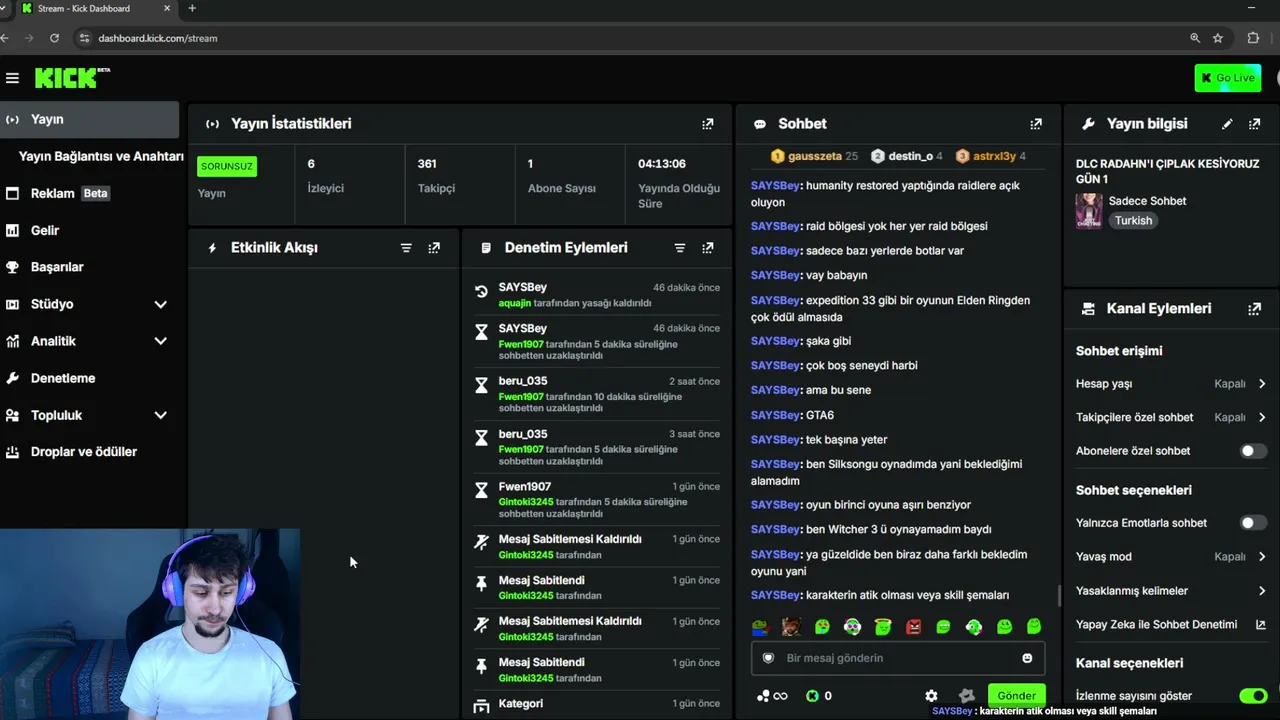This screenshot has height=720, width=1280.
Task: Click the stream category thumbnail image
Action: pos(1089,211)
